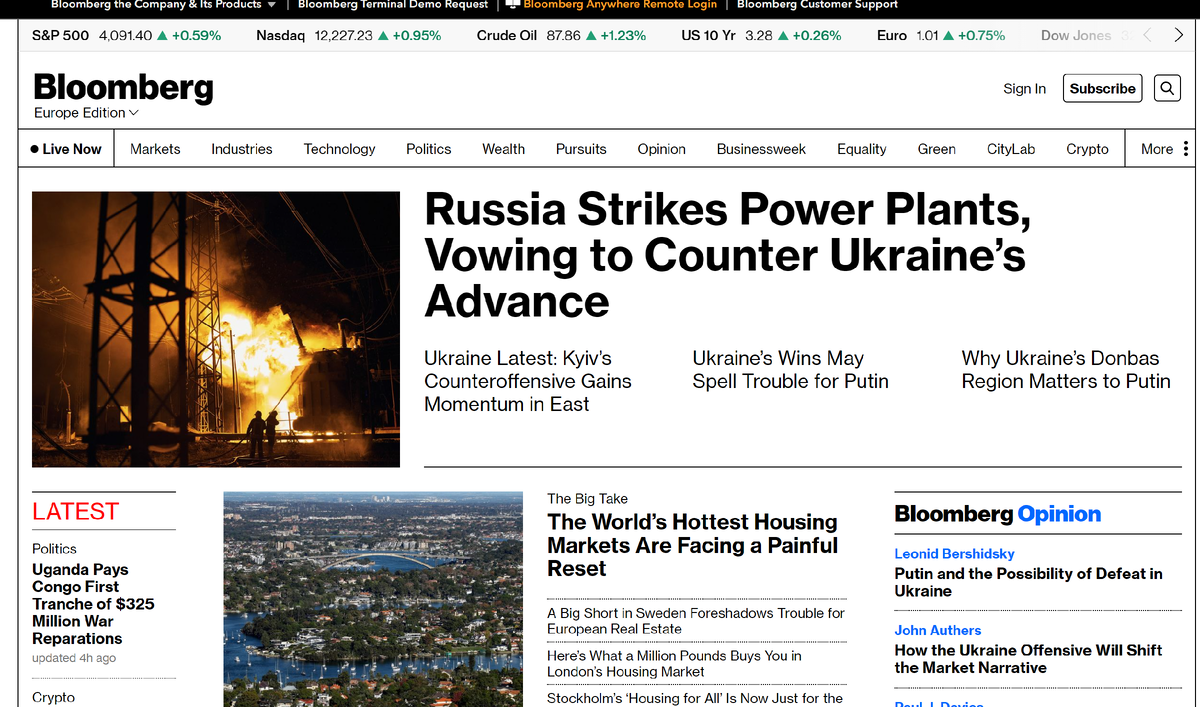Image resolution: width=1200 pixels, height=707 pixels.
Task: Open the Technology section
Action: click(x=340, y=149)
